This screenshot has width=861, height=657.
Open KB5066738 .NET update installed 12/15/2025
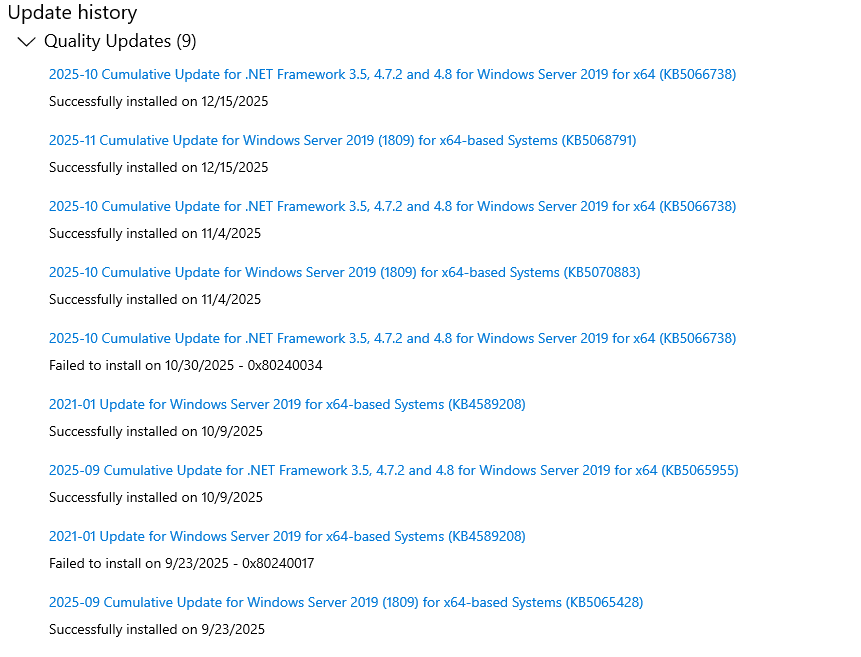[392, 74]
